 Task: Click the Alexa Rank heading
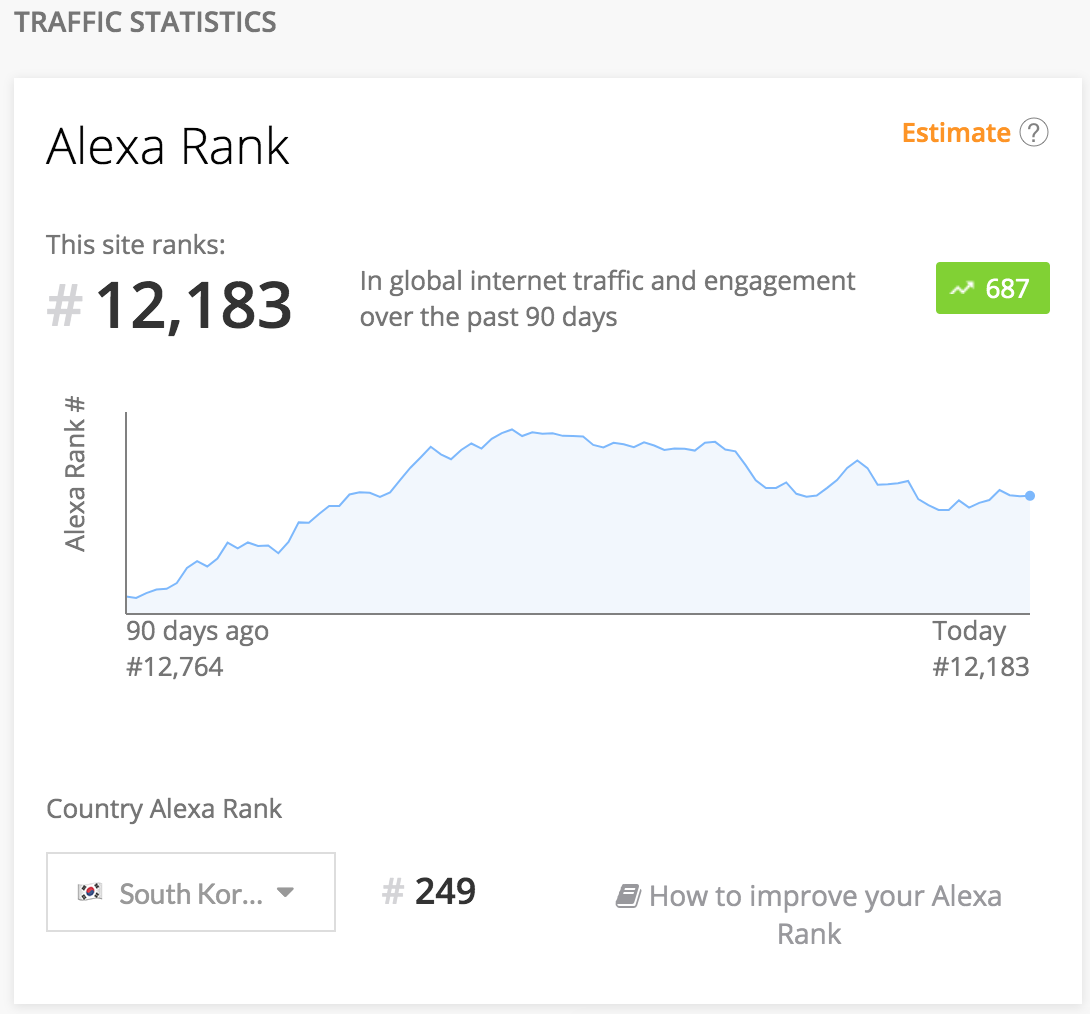(x=168, y=147)
